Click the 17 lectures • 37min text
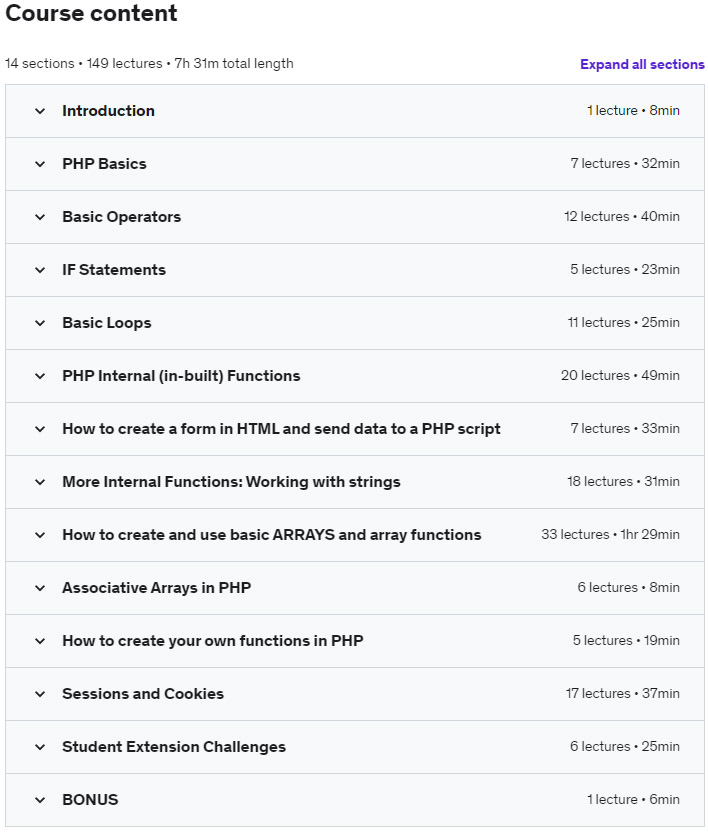Viewport: 708px width, 832px height. point(622,694)
